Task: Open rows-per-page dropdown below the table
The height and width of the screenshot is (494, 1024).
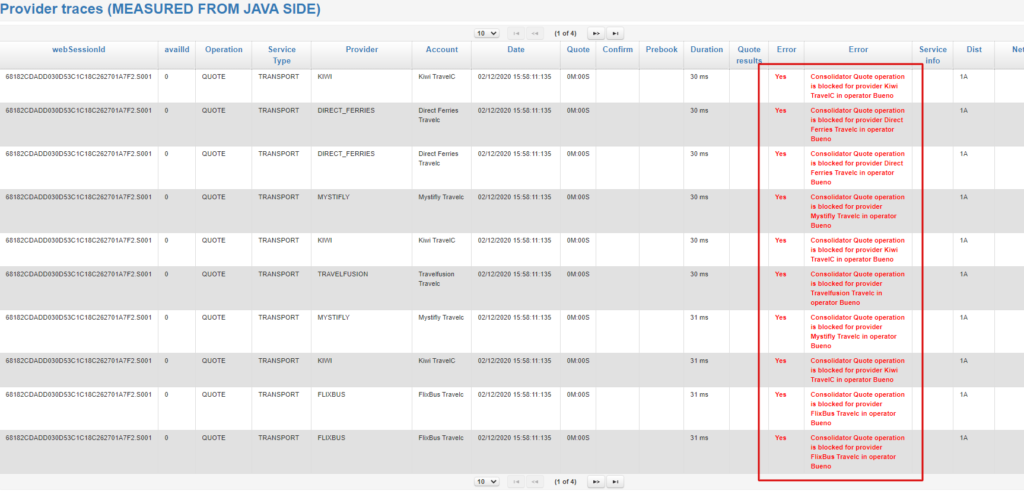Action: pos(486,482)
